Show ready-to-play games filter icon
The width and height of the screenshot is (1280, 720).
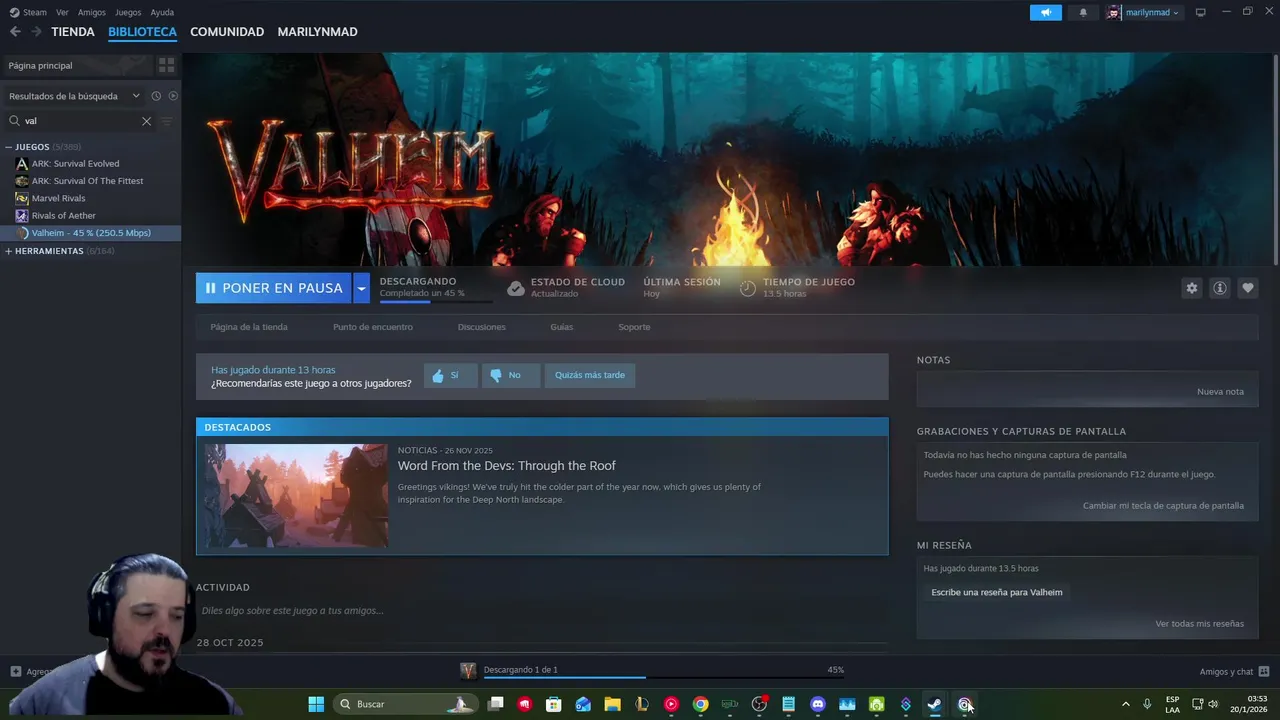coord(173,96)
